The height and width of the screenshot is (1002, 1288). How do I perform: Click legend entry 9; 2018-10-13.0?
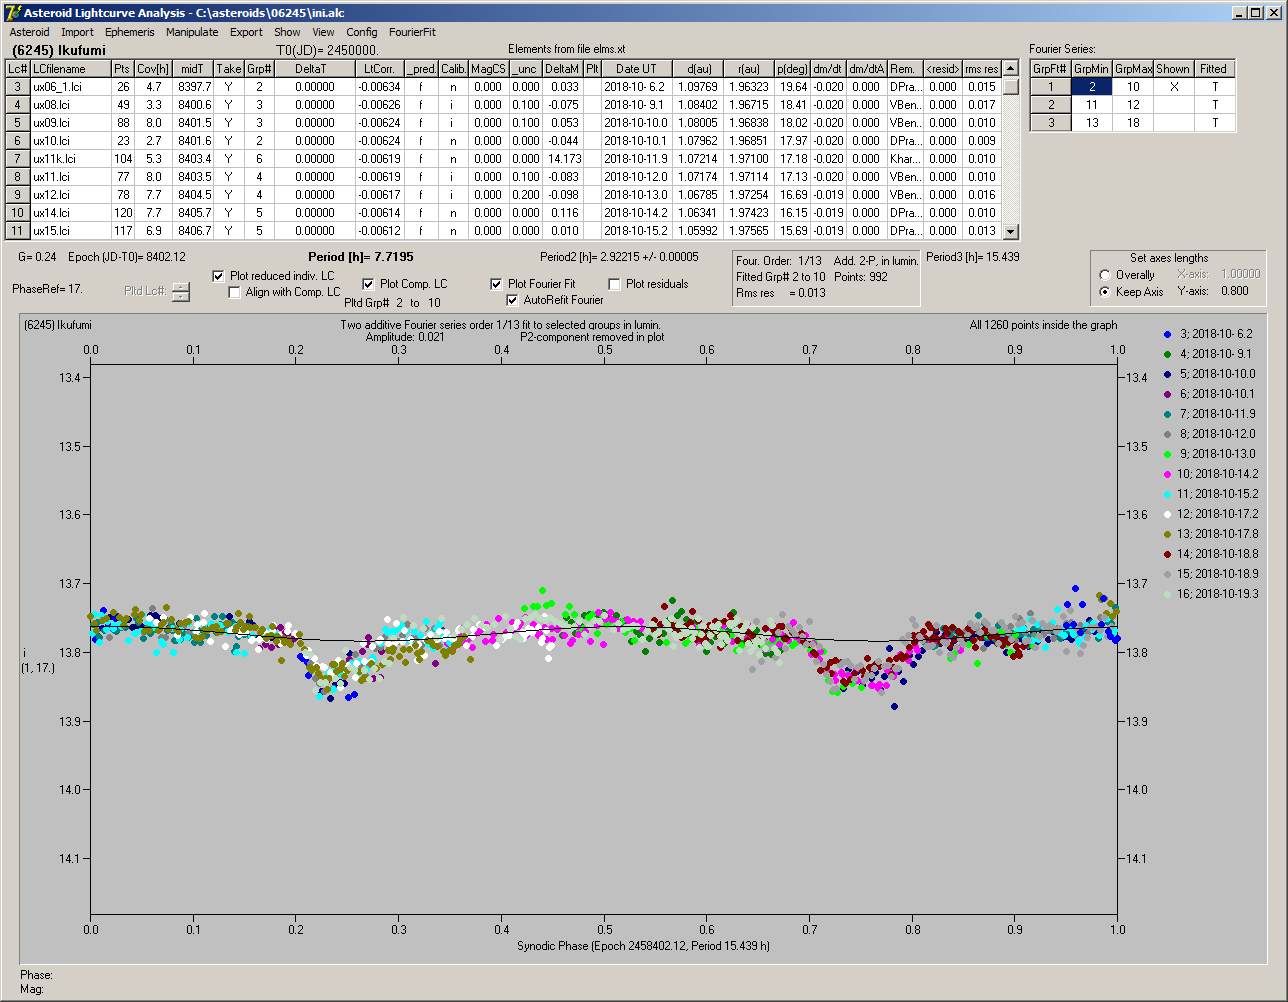pos(1208,454)
